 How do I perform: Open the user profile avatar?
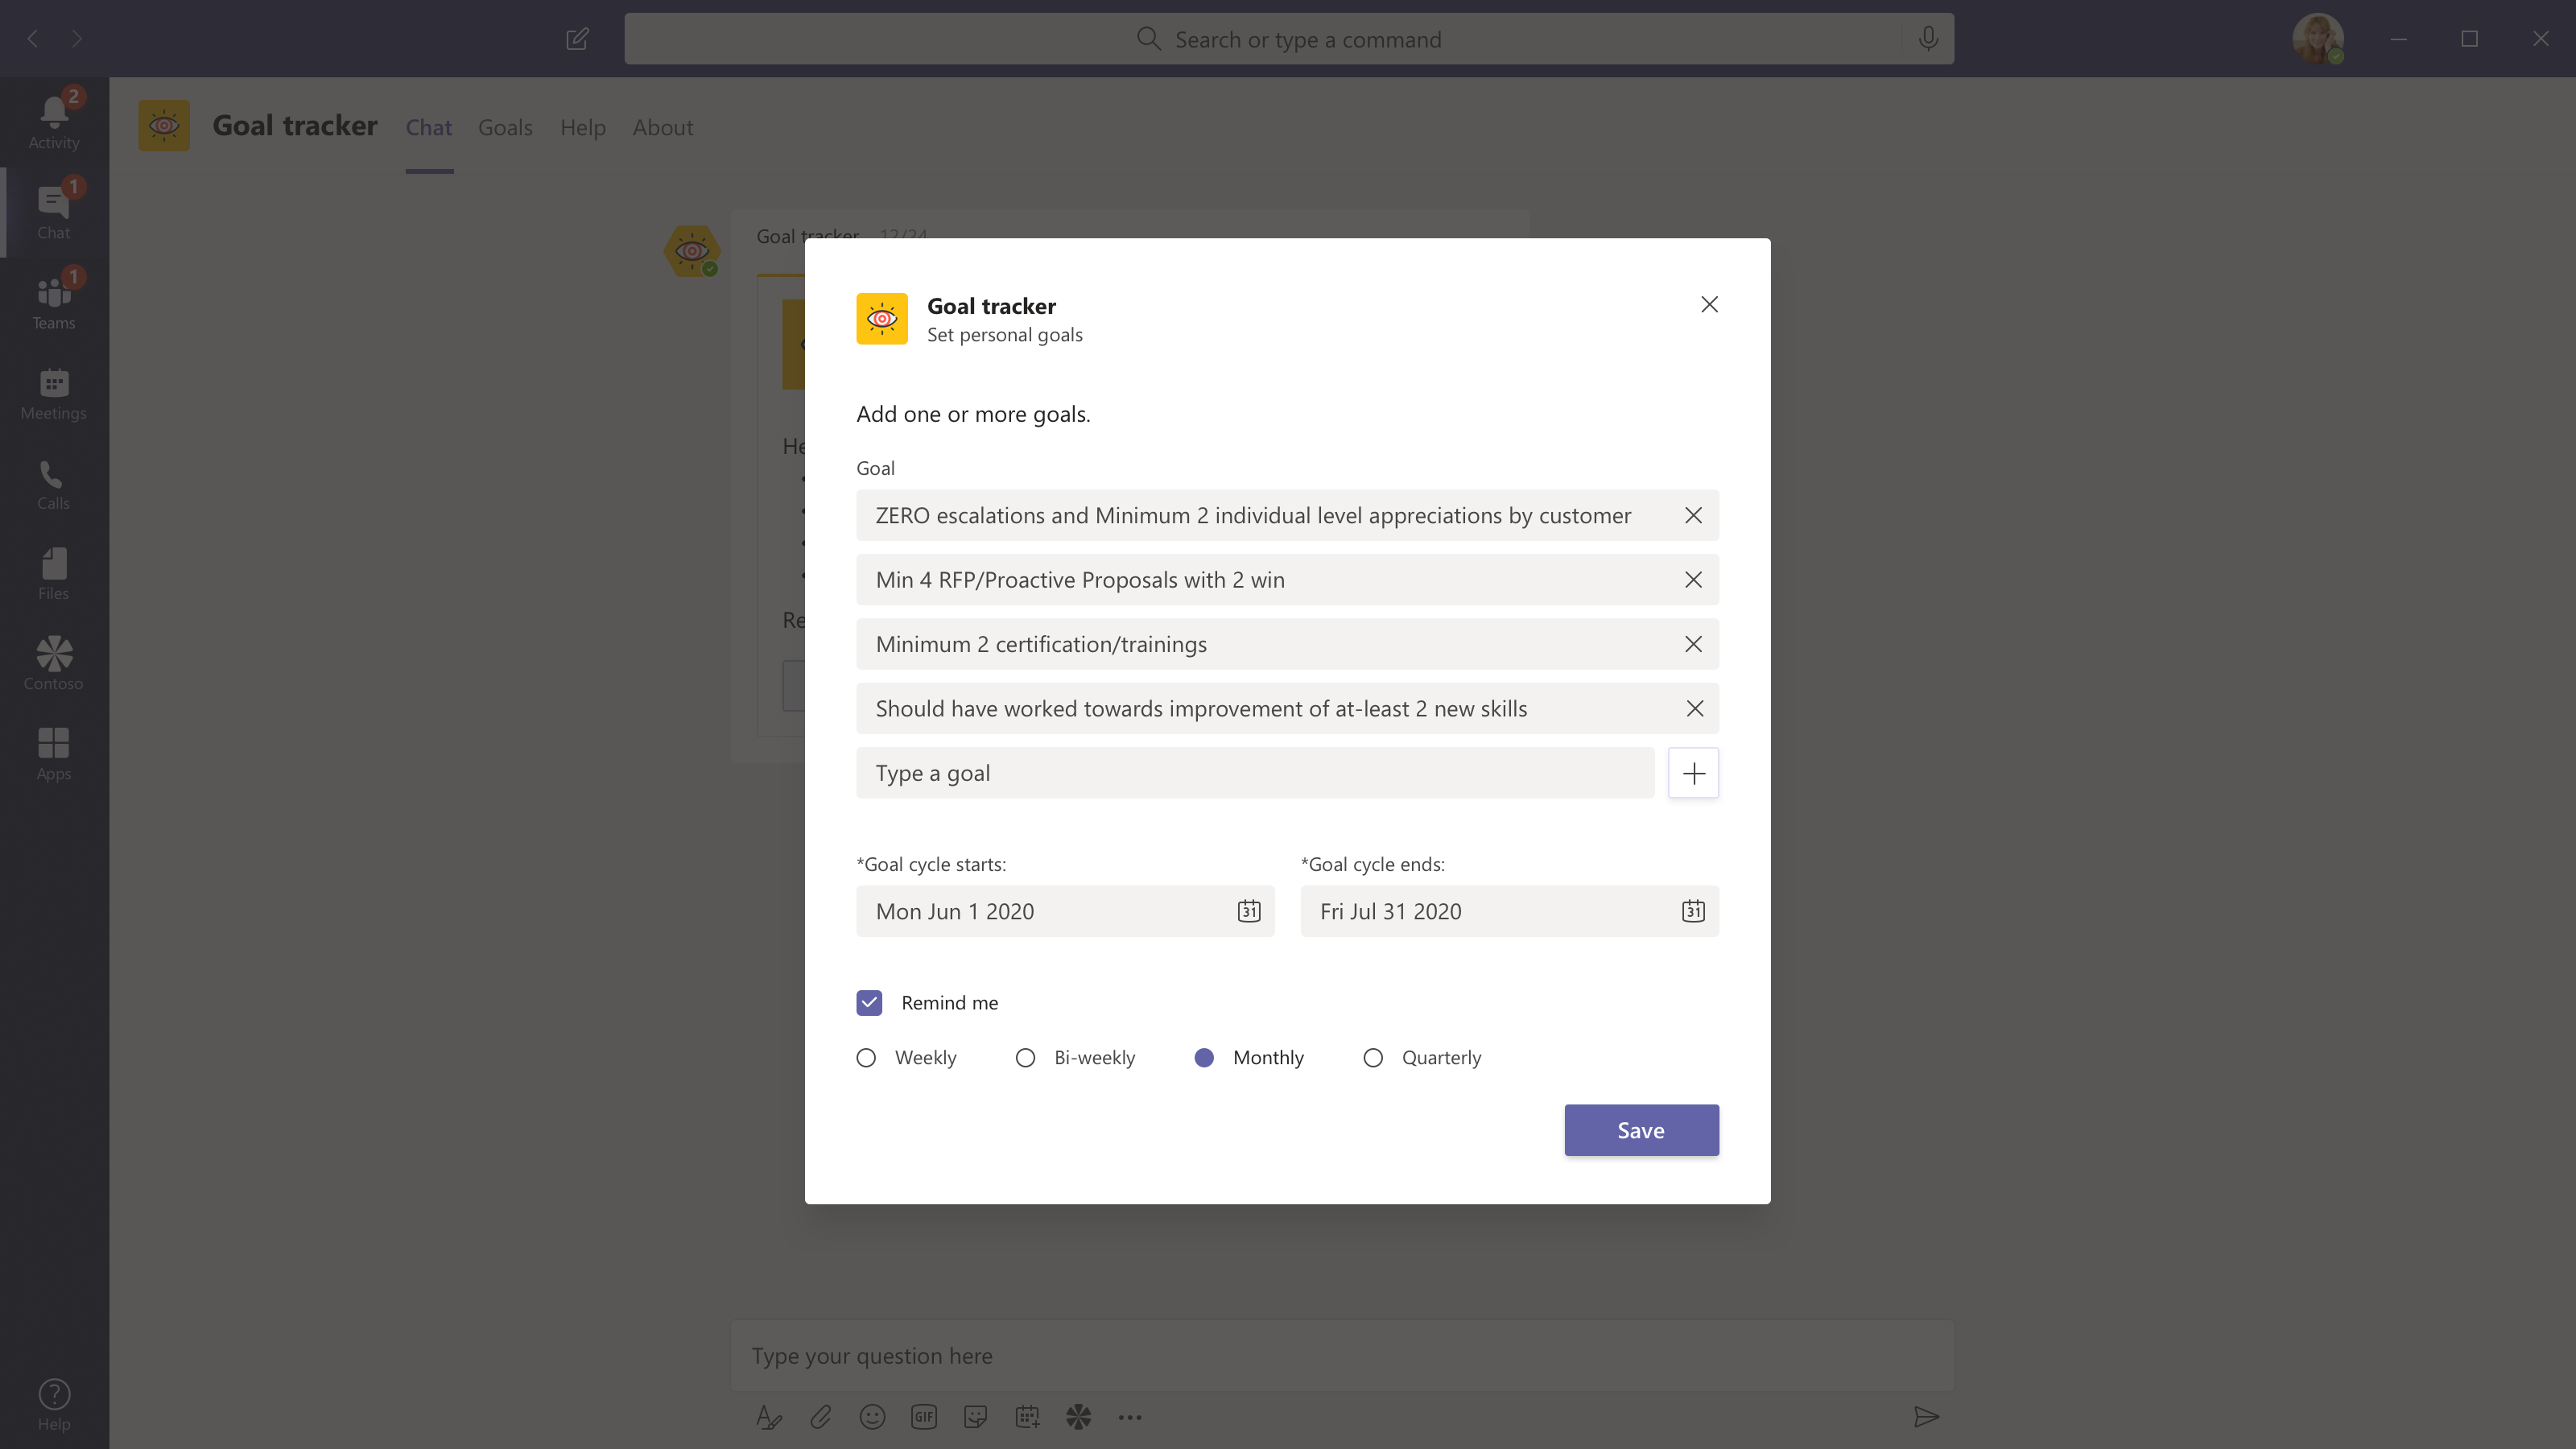tap(2317, 39)
